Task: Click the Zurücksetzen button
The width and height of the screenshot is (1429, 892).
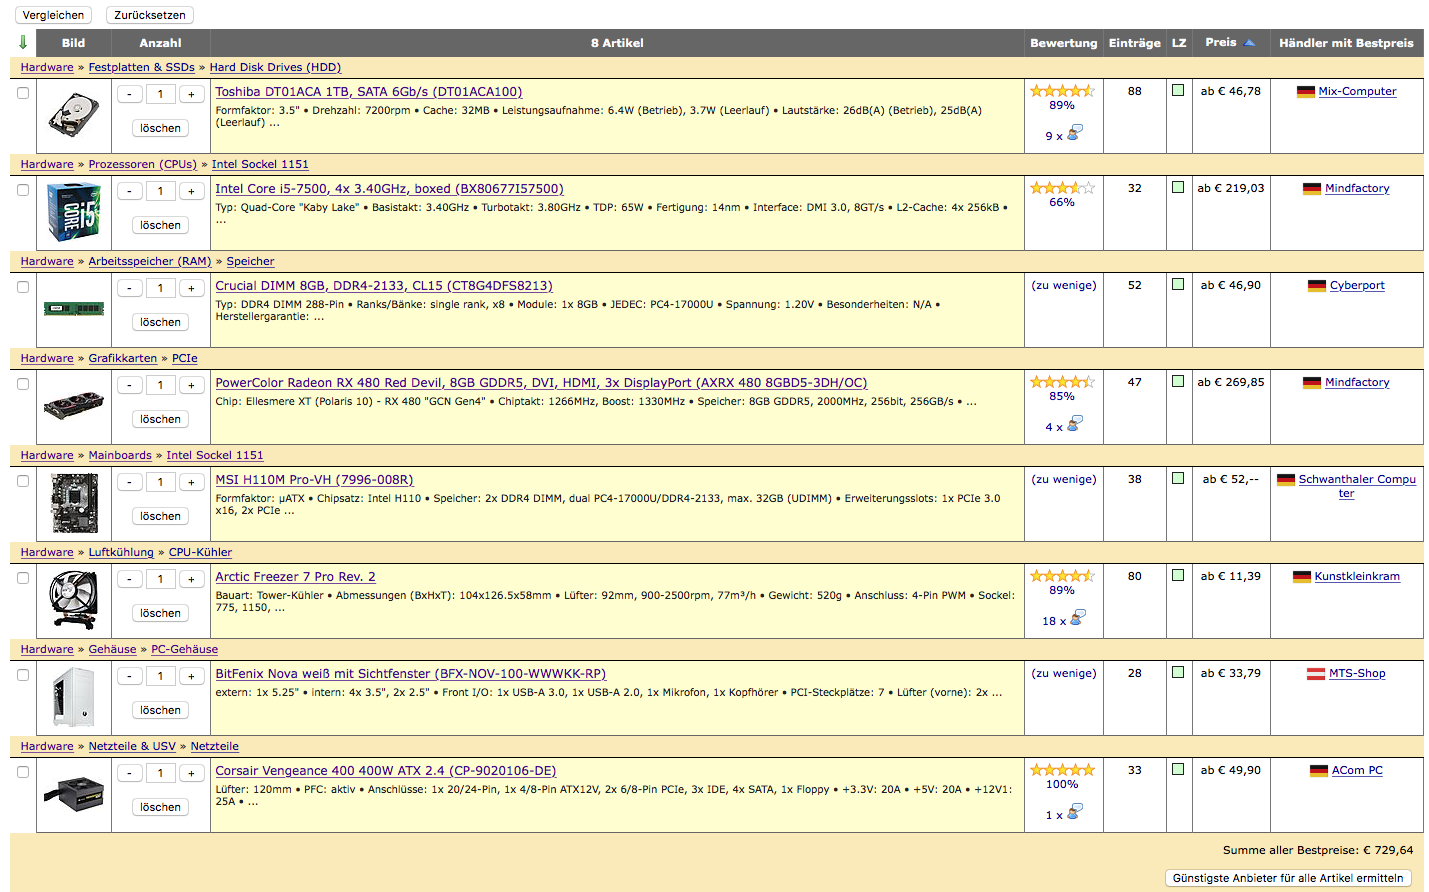Action: pos(150,15)
